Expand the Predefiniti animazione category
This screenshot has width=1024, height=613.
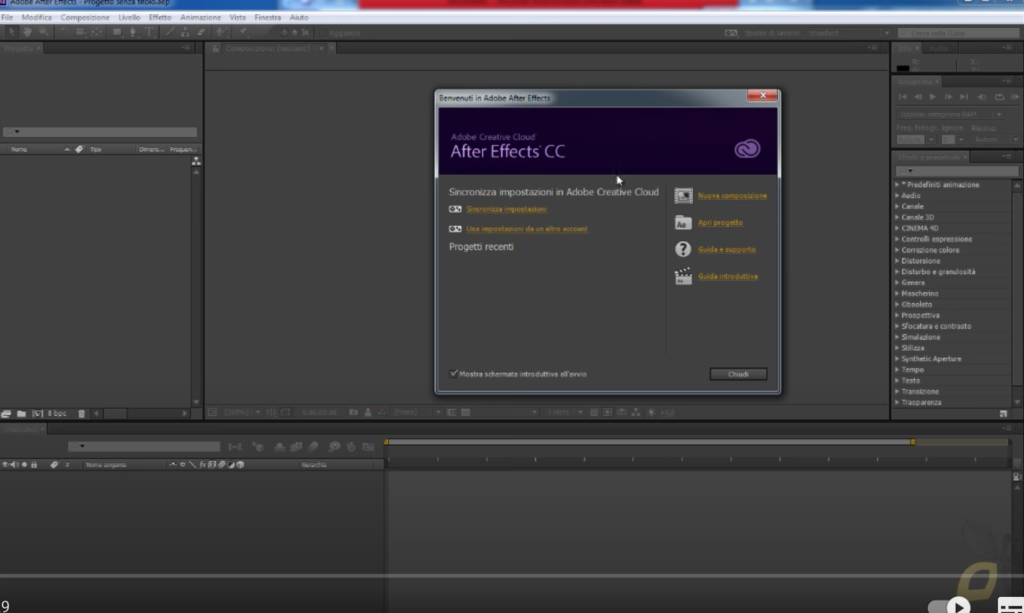coord(897,185)
